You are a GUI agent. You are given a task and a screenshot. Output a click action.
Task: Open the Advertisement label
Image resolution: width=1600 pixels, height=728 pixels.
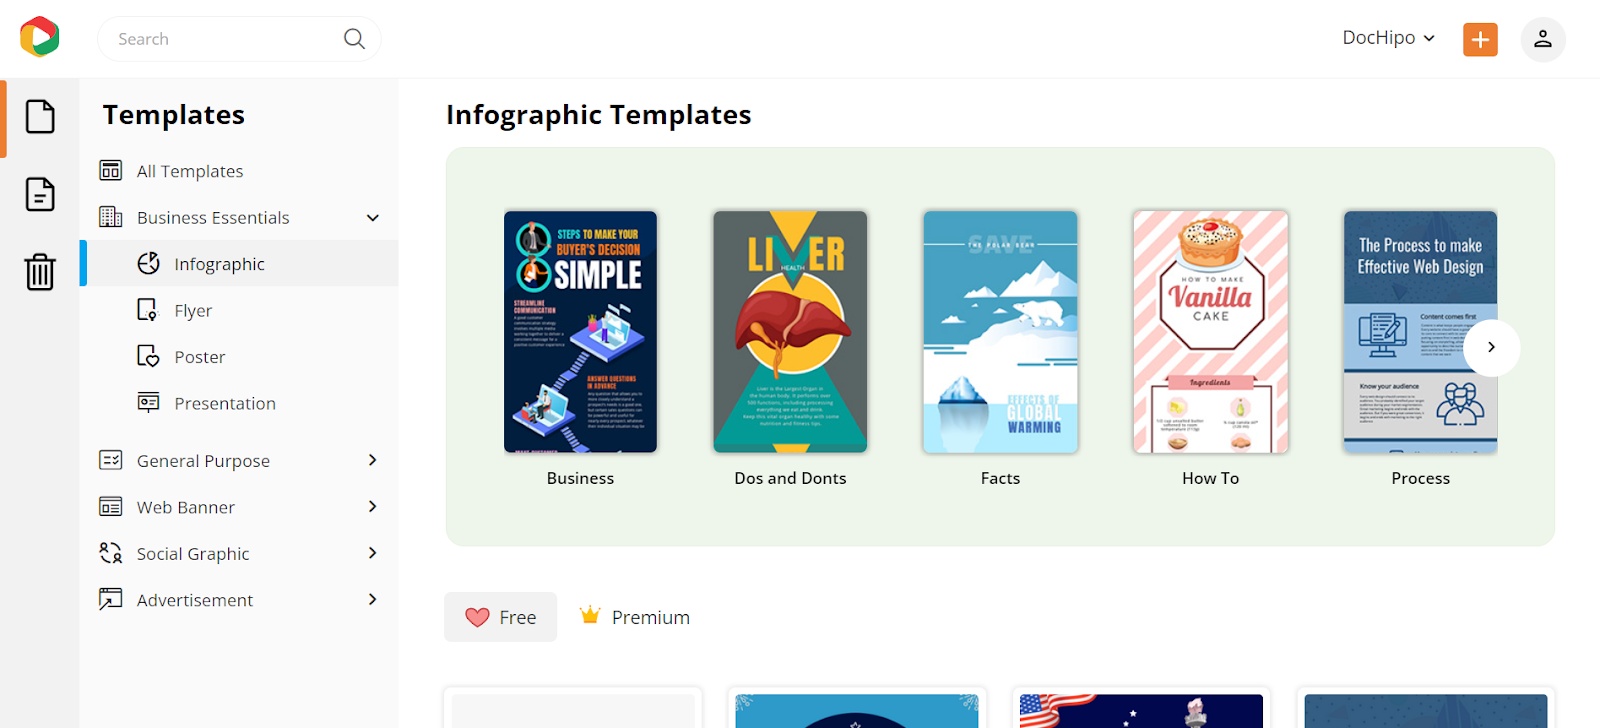tap(195, 600)
